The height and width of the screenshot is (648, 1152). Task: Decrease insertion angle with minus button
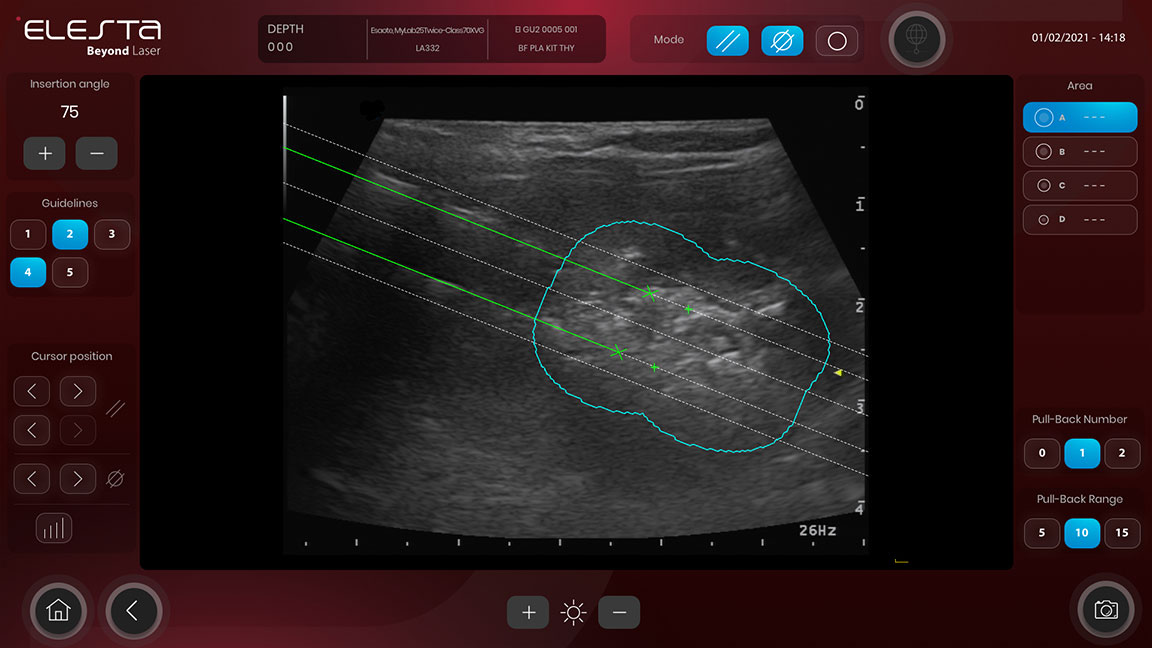coord(96,154)
